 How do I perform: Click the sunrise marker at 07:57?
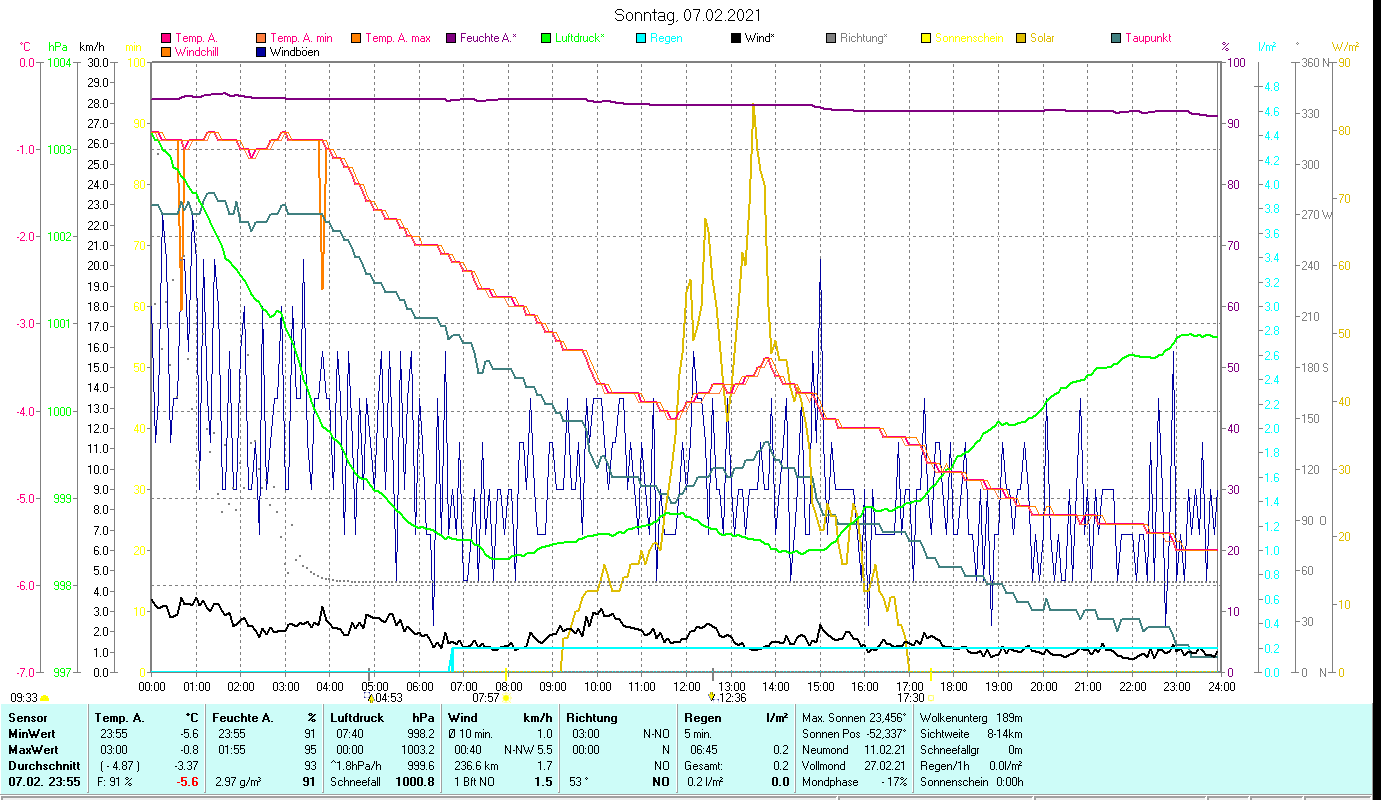coord(507,697)
